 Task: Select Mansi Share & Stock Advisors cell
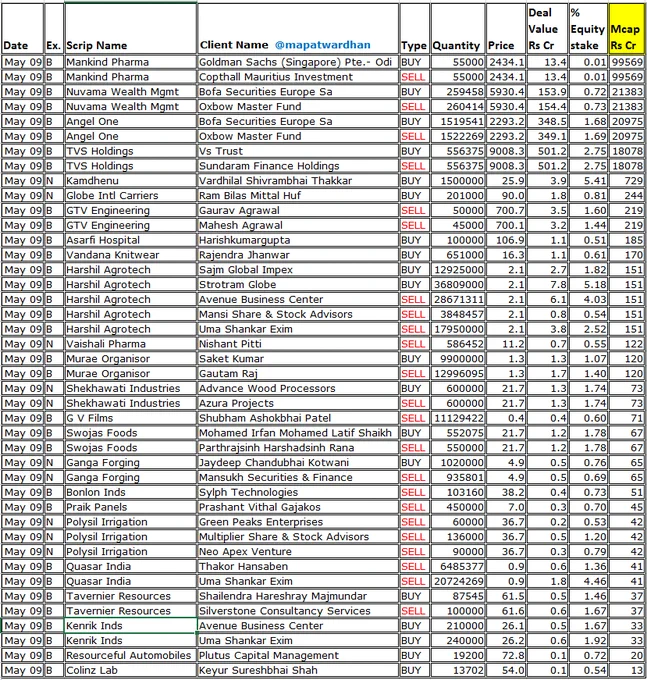[298, 314]
